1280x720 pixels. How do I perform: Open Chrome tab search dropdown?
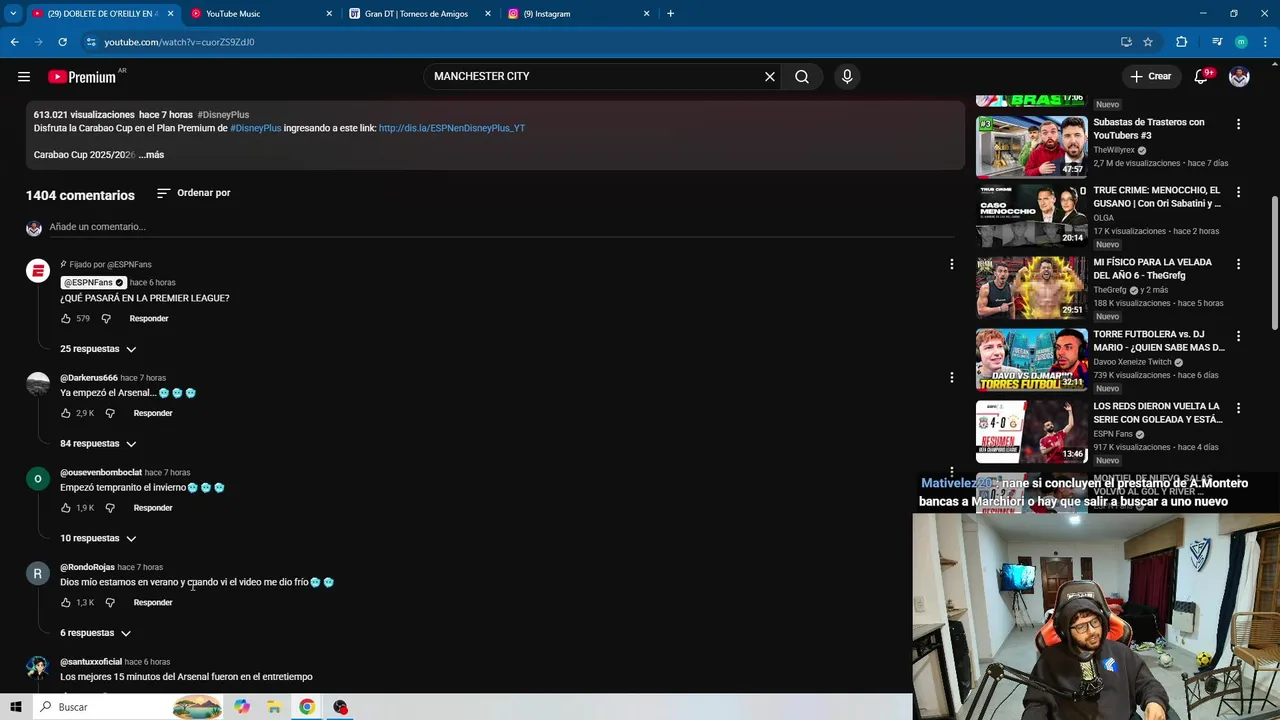pyautogui.click(x=13, y=14)
